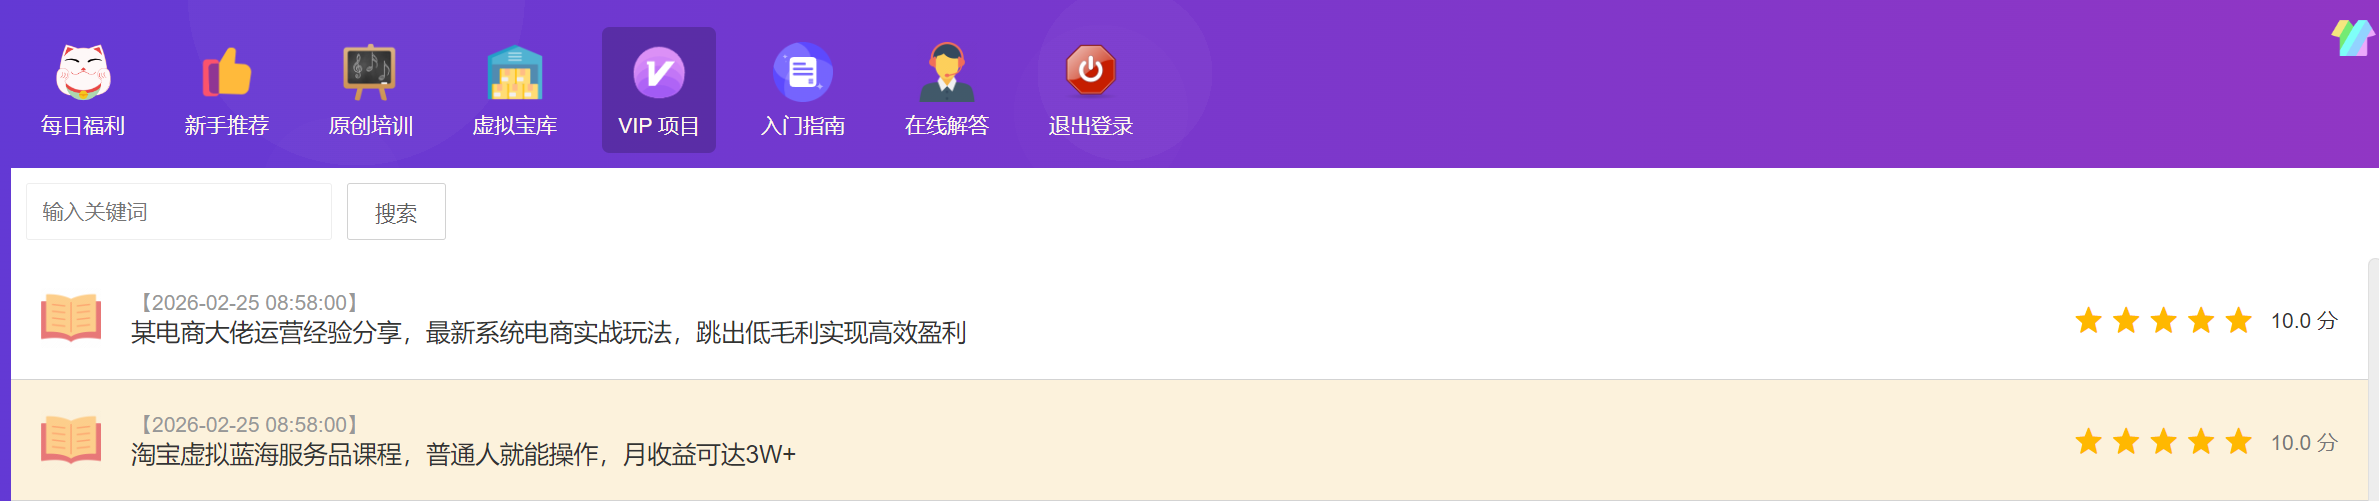Click the book icon of the 淘宝虚拟 course
Viewport: 2379px width, 501px height.
[x=71, y=440]
